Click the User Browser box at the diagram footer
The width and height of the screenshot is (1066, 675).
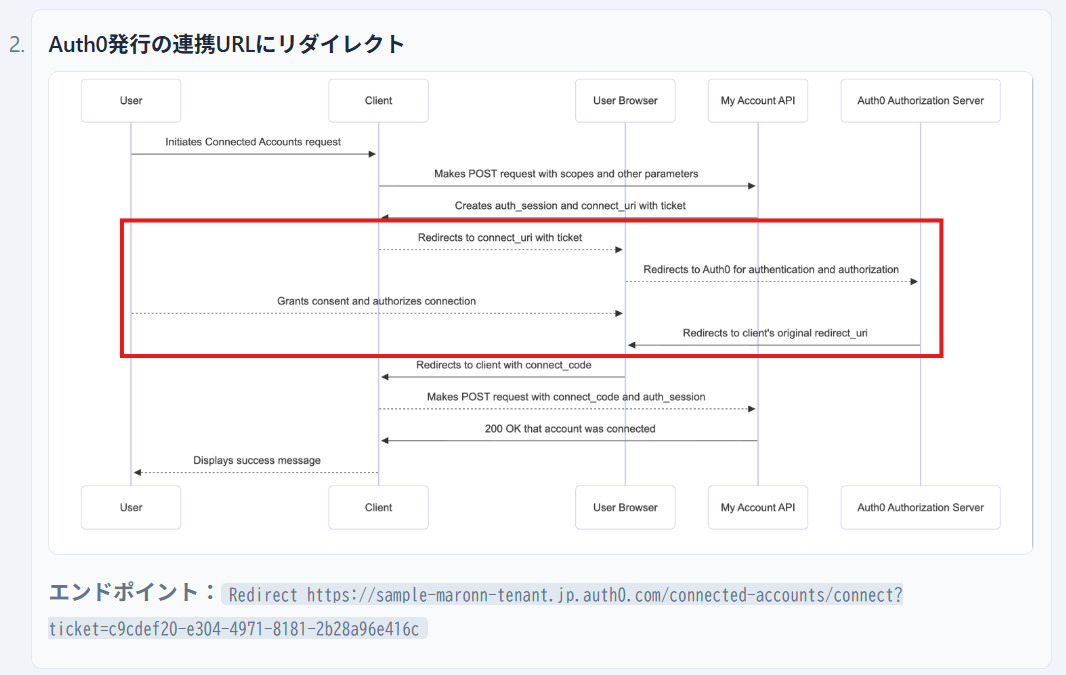point(625,507)
